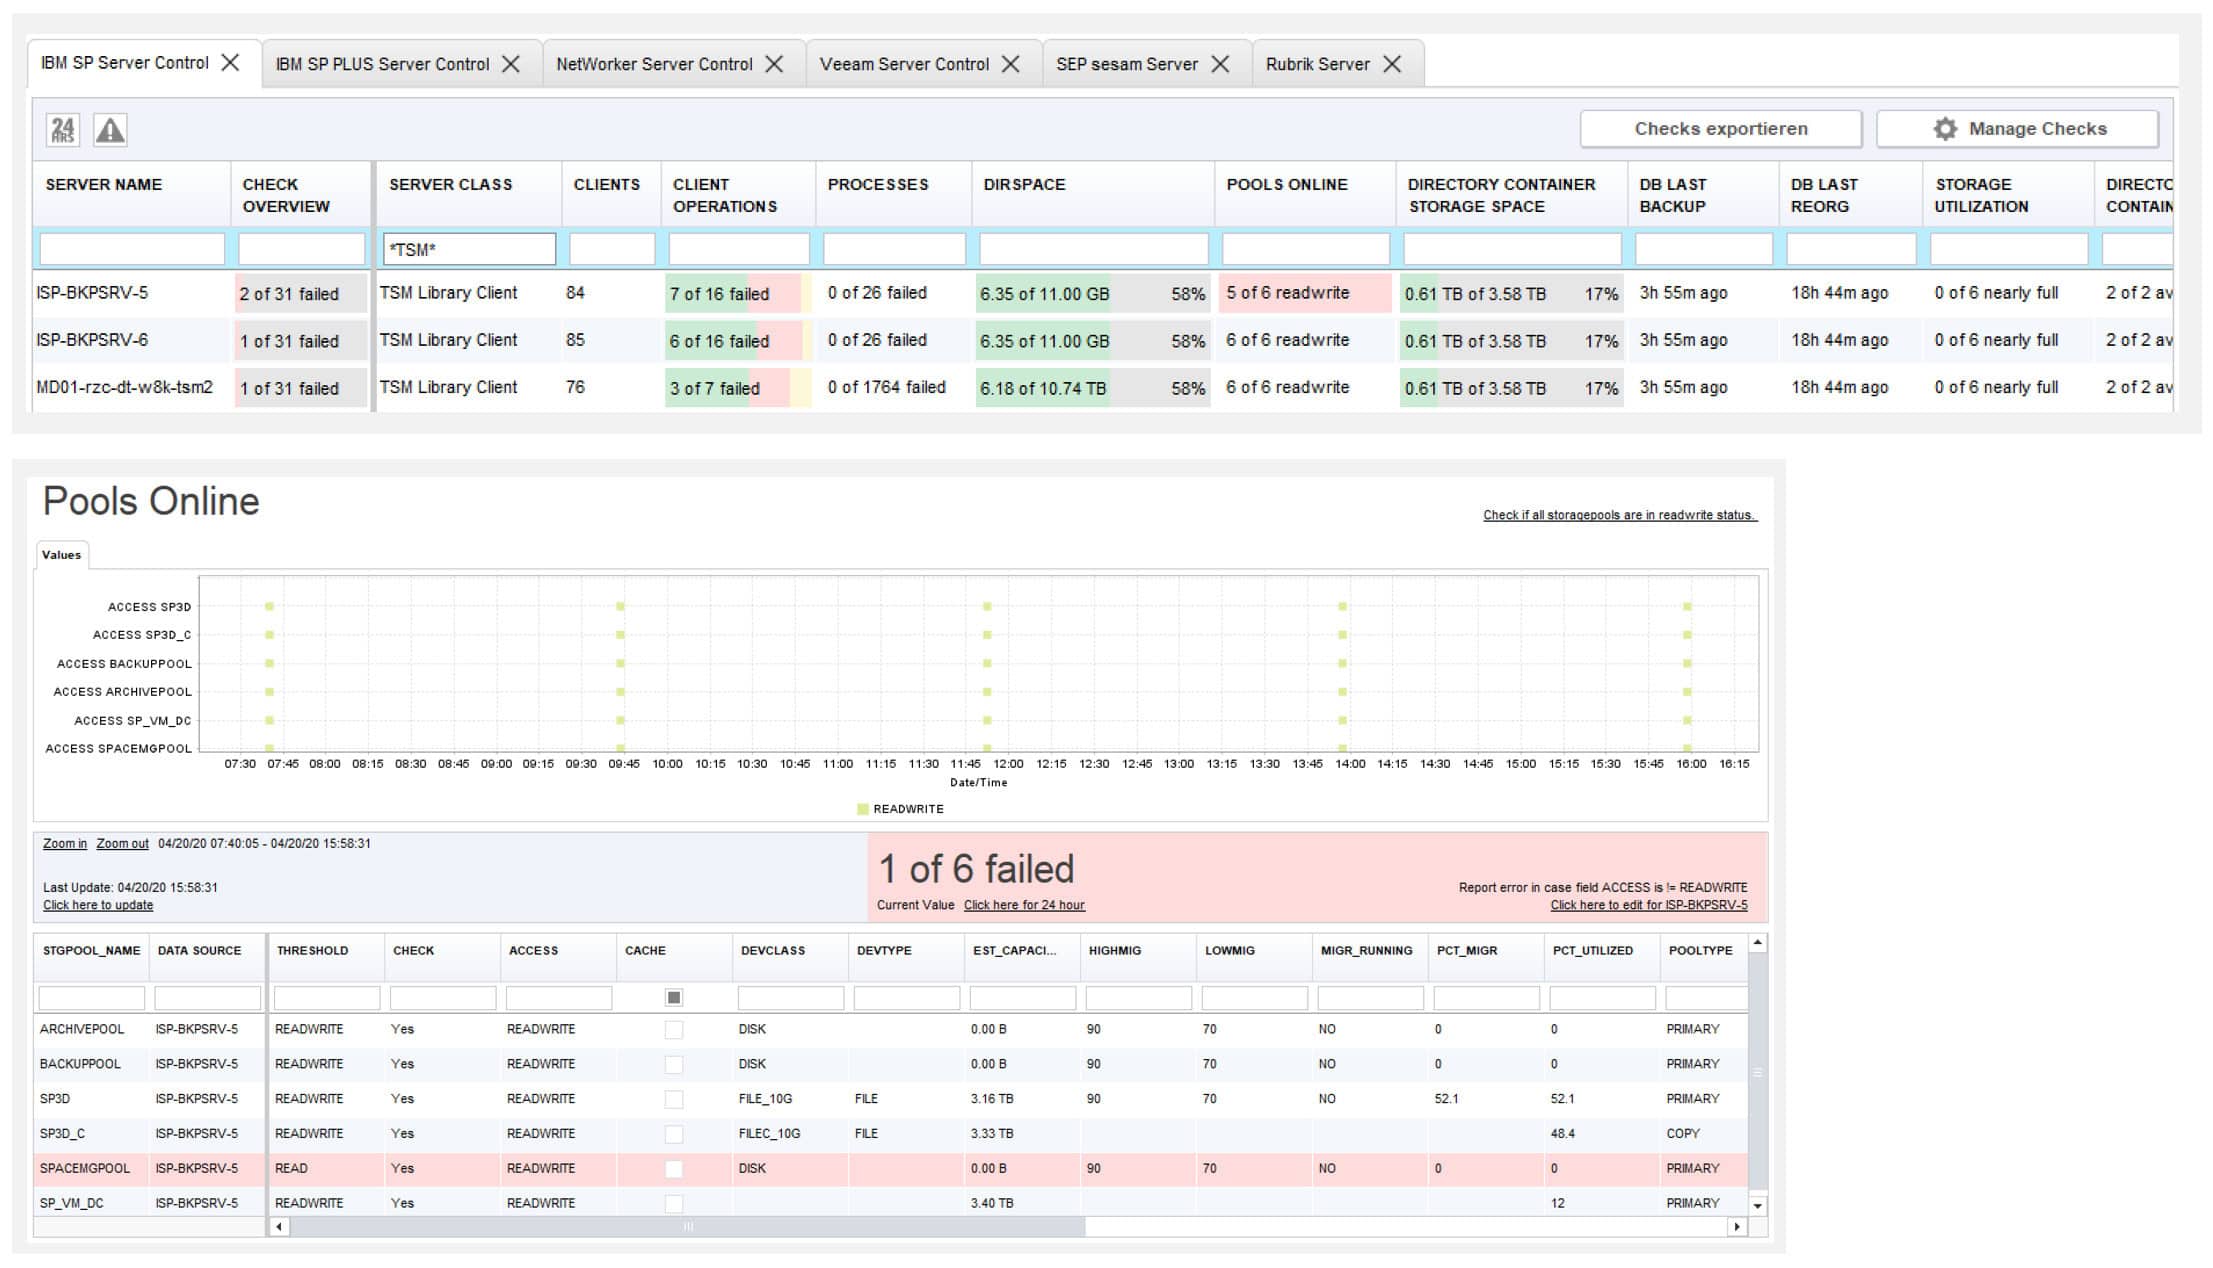Image resolution: width=2213 pixels, height=1268 pixels.
Task: Switch to SEP sesam Server tab
Action: coord(1126,64)
